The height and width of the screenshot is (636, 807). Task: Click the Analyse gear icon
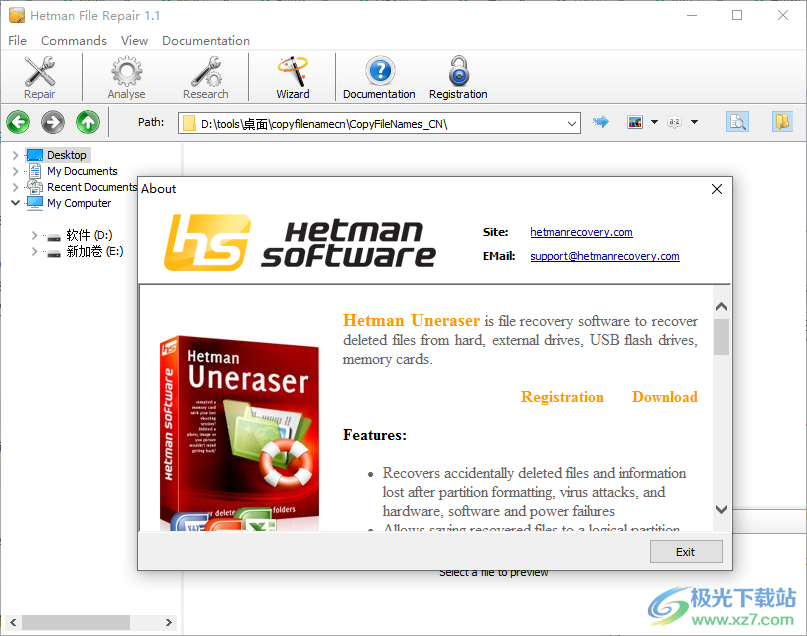(x=126, y=72)
